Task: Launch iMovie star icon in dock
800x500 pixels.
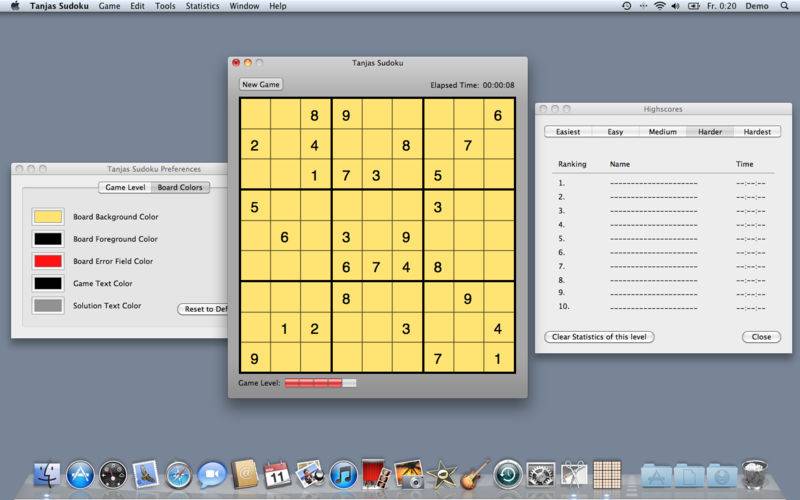Action: point(441,474)
